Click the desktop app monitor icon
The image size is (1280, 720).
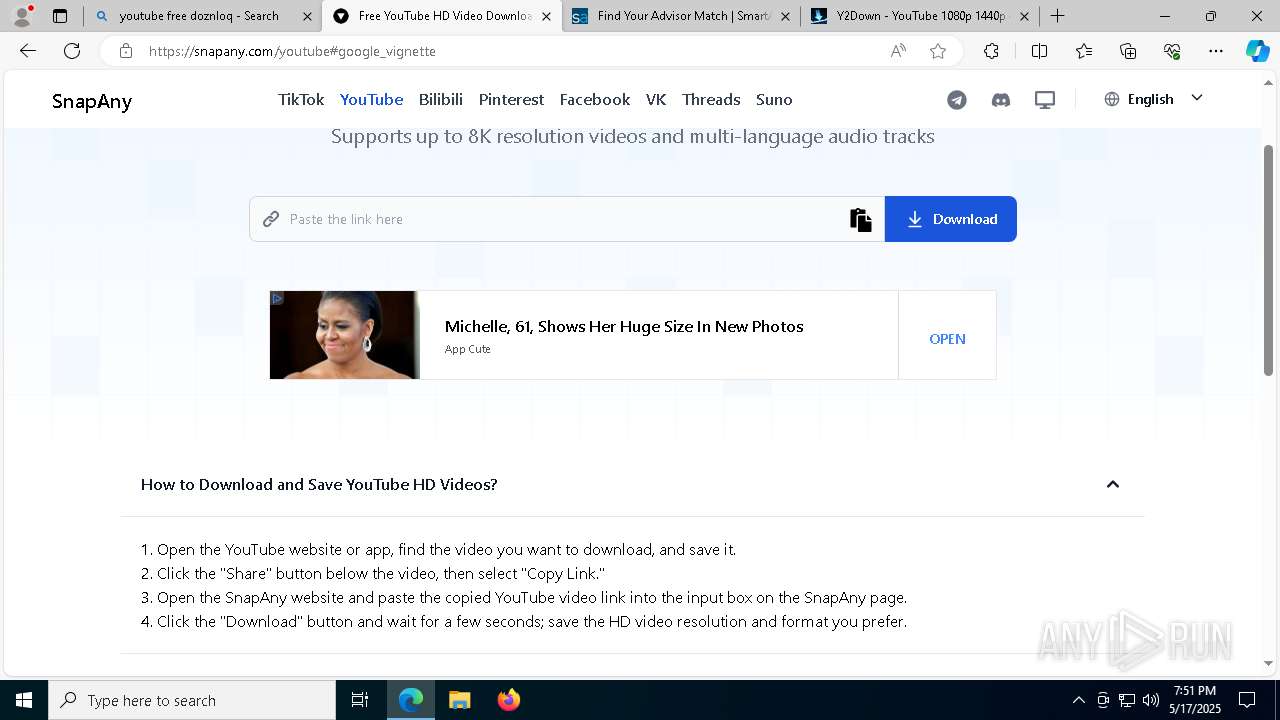coord(1045,100)
